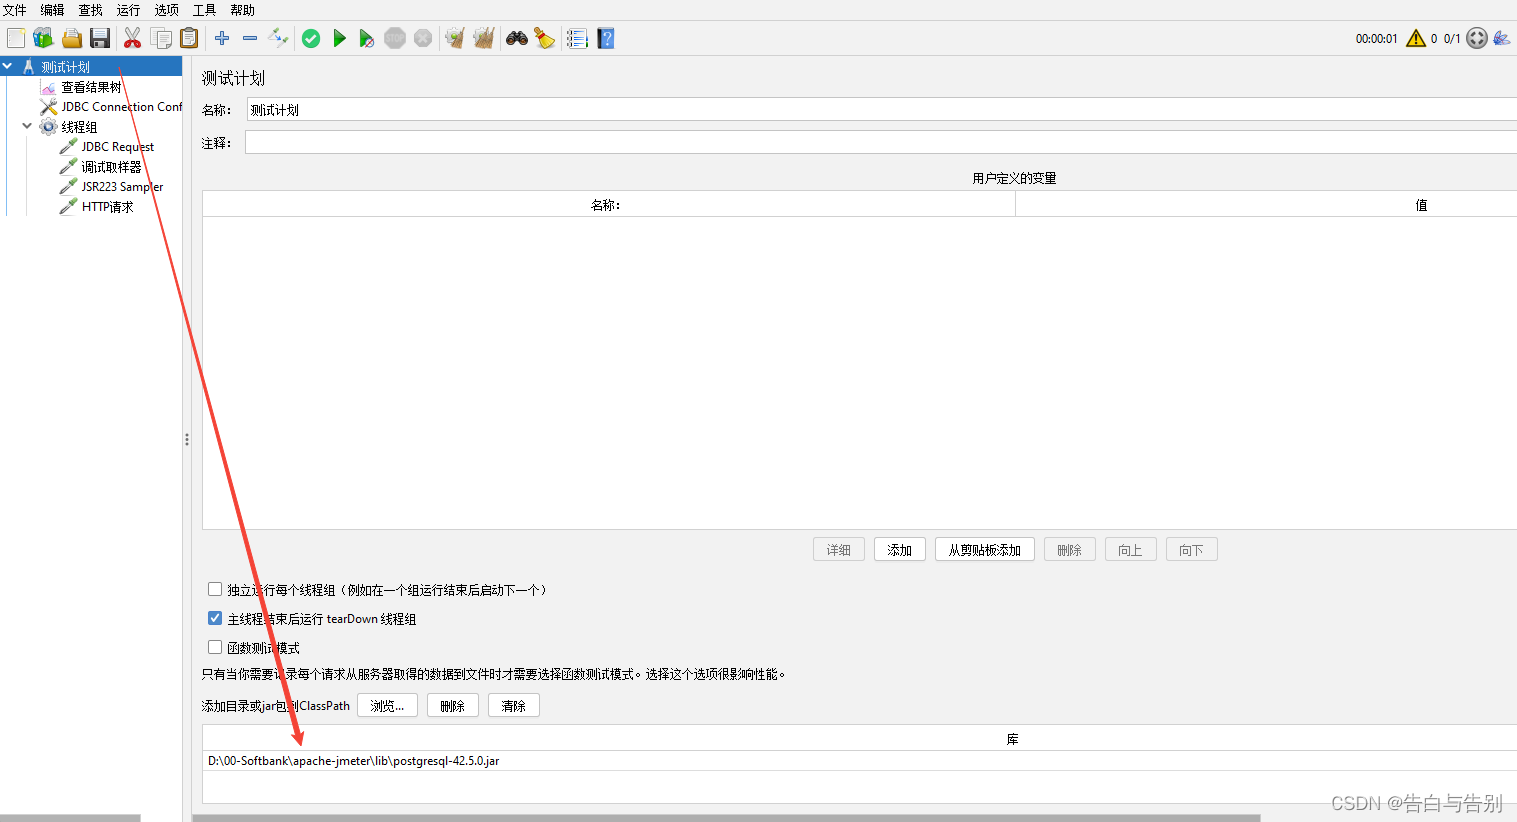The width and height of the screenshot is (1517, 822).
Task: Click the 从剪贴板添加 button
Action: click(x=984, y=548)
